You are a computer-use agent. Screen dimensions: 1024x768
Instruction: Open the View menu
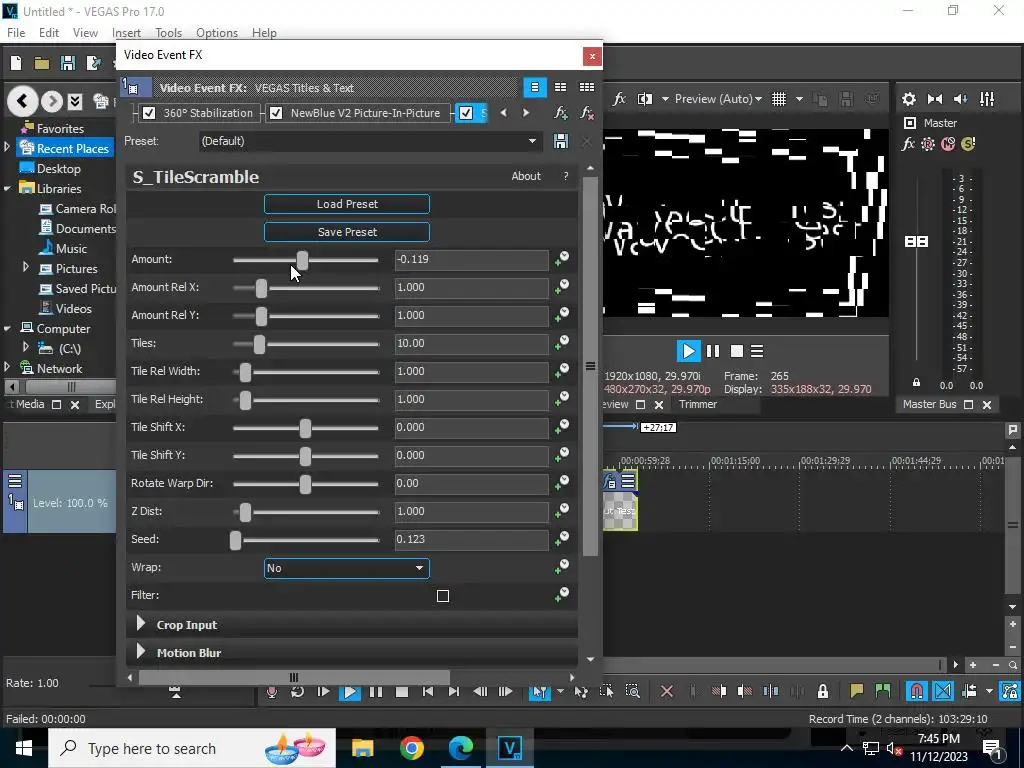tap(85, 33)
